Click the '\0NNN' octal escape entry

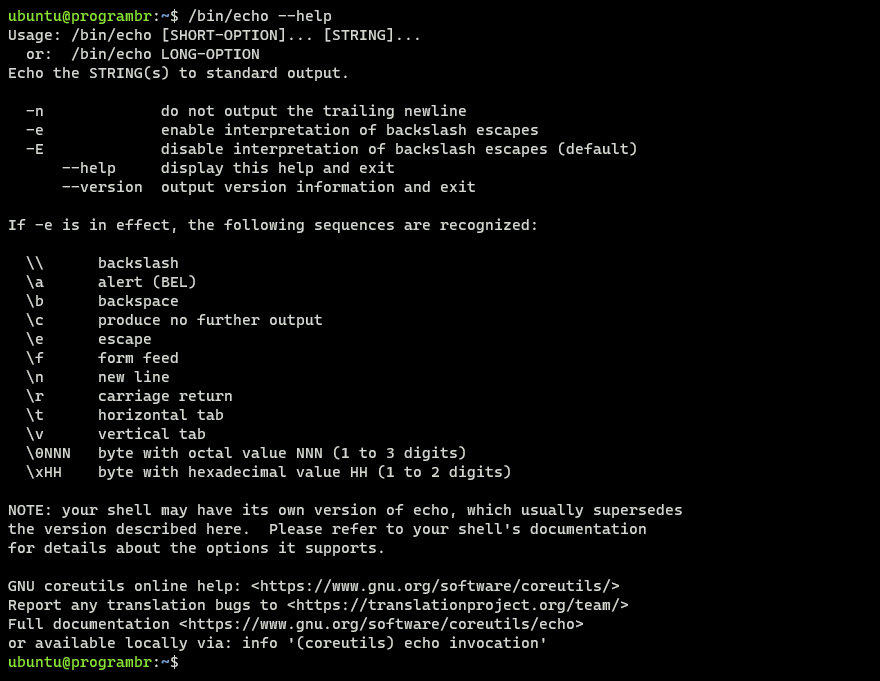click(48, 453)
